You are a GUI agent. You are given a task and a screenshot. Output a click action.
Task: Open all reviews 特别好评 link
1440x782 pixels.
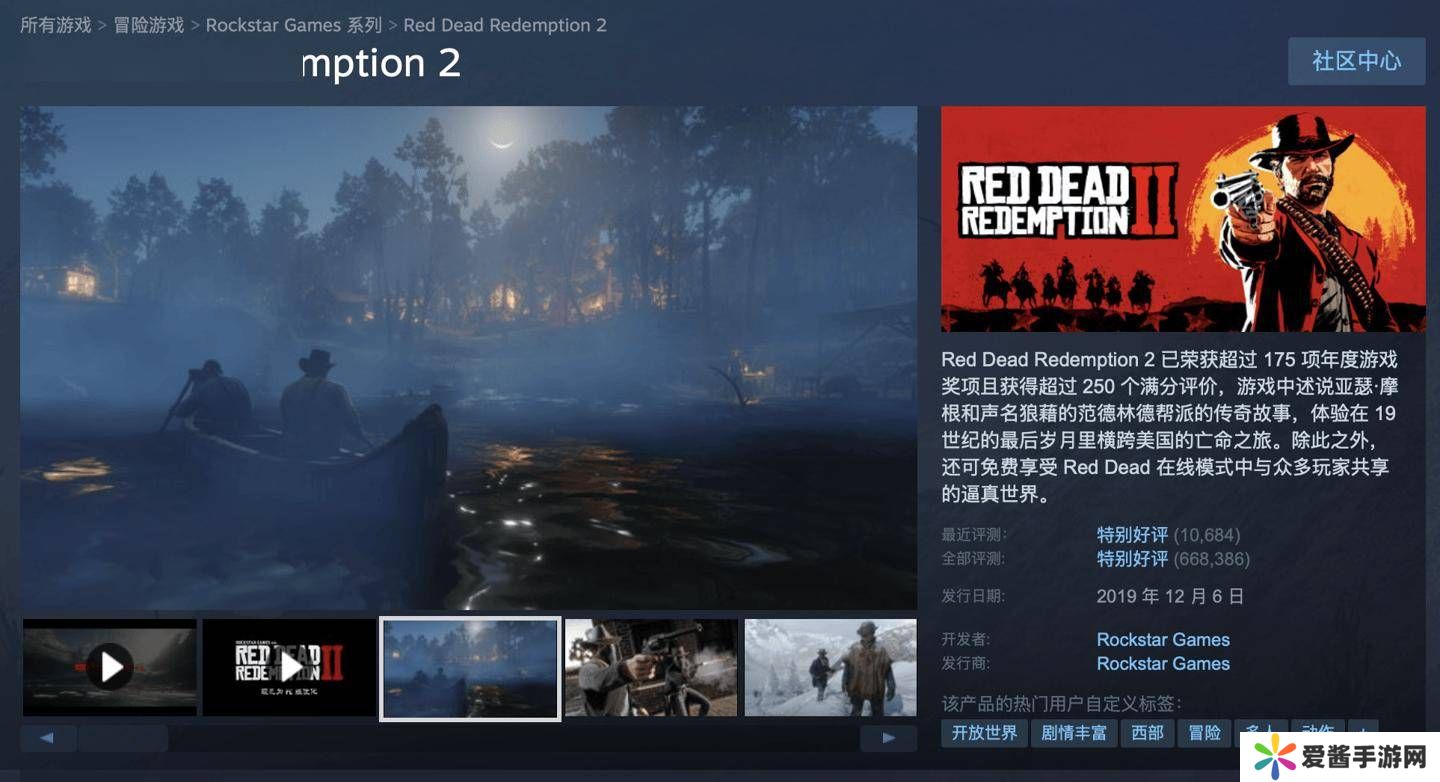1132,559
